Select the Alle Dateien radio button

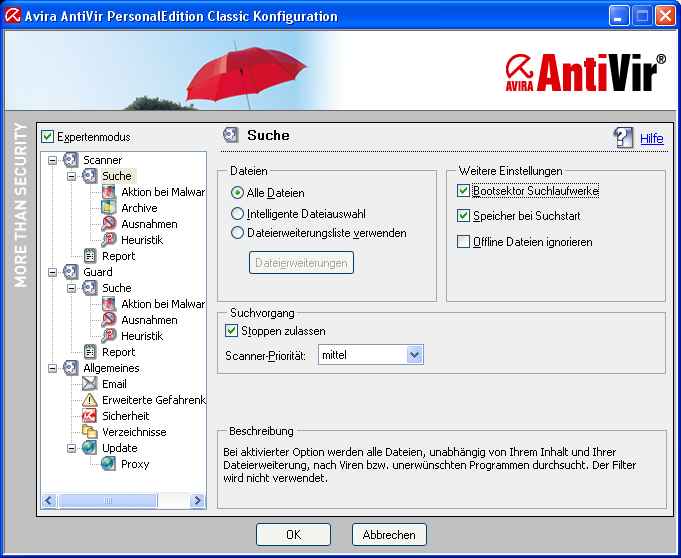point(237,192)
